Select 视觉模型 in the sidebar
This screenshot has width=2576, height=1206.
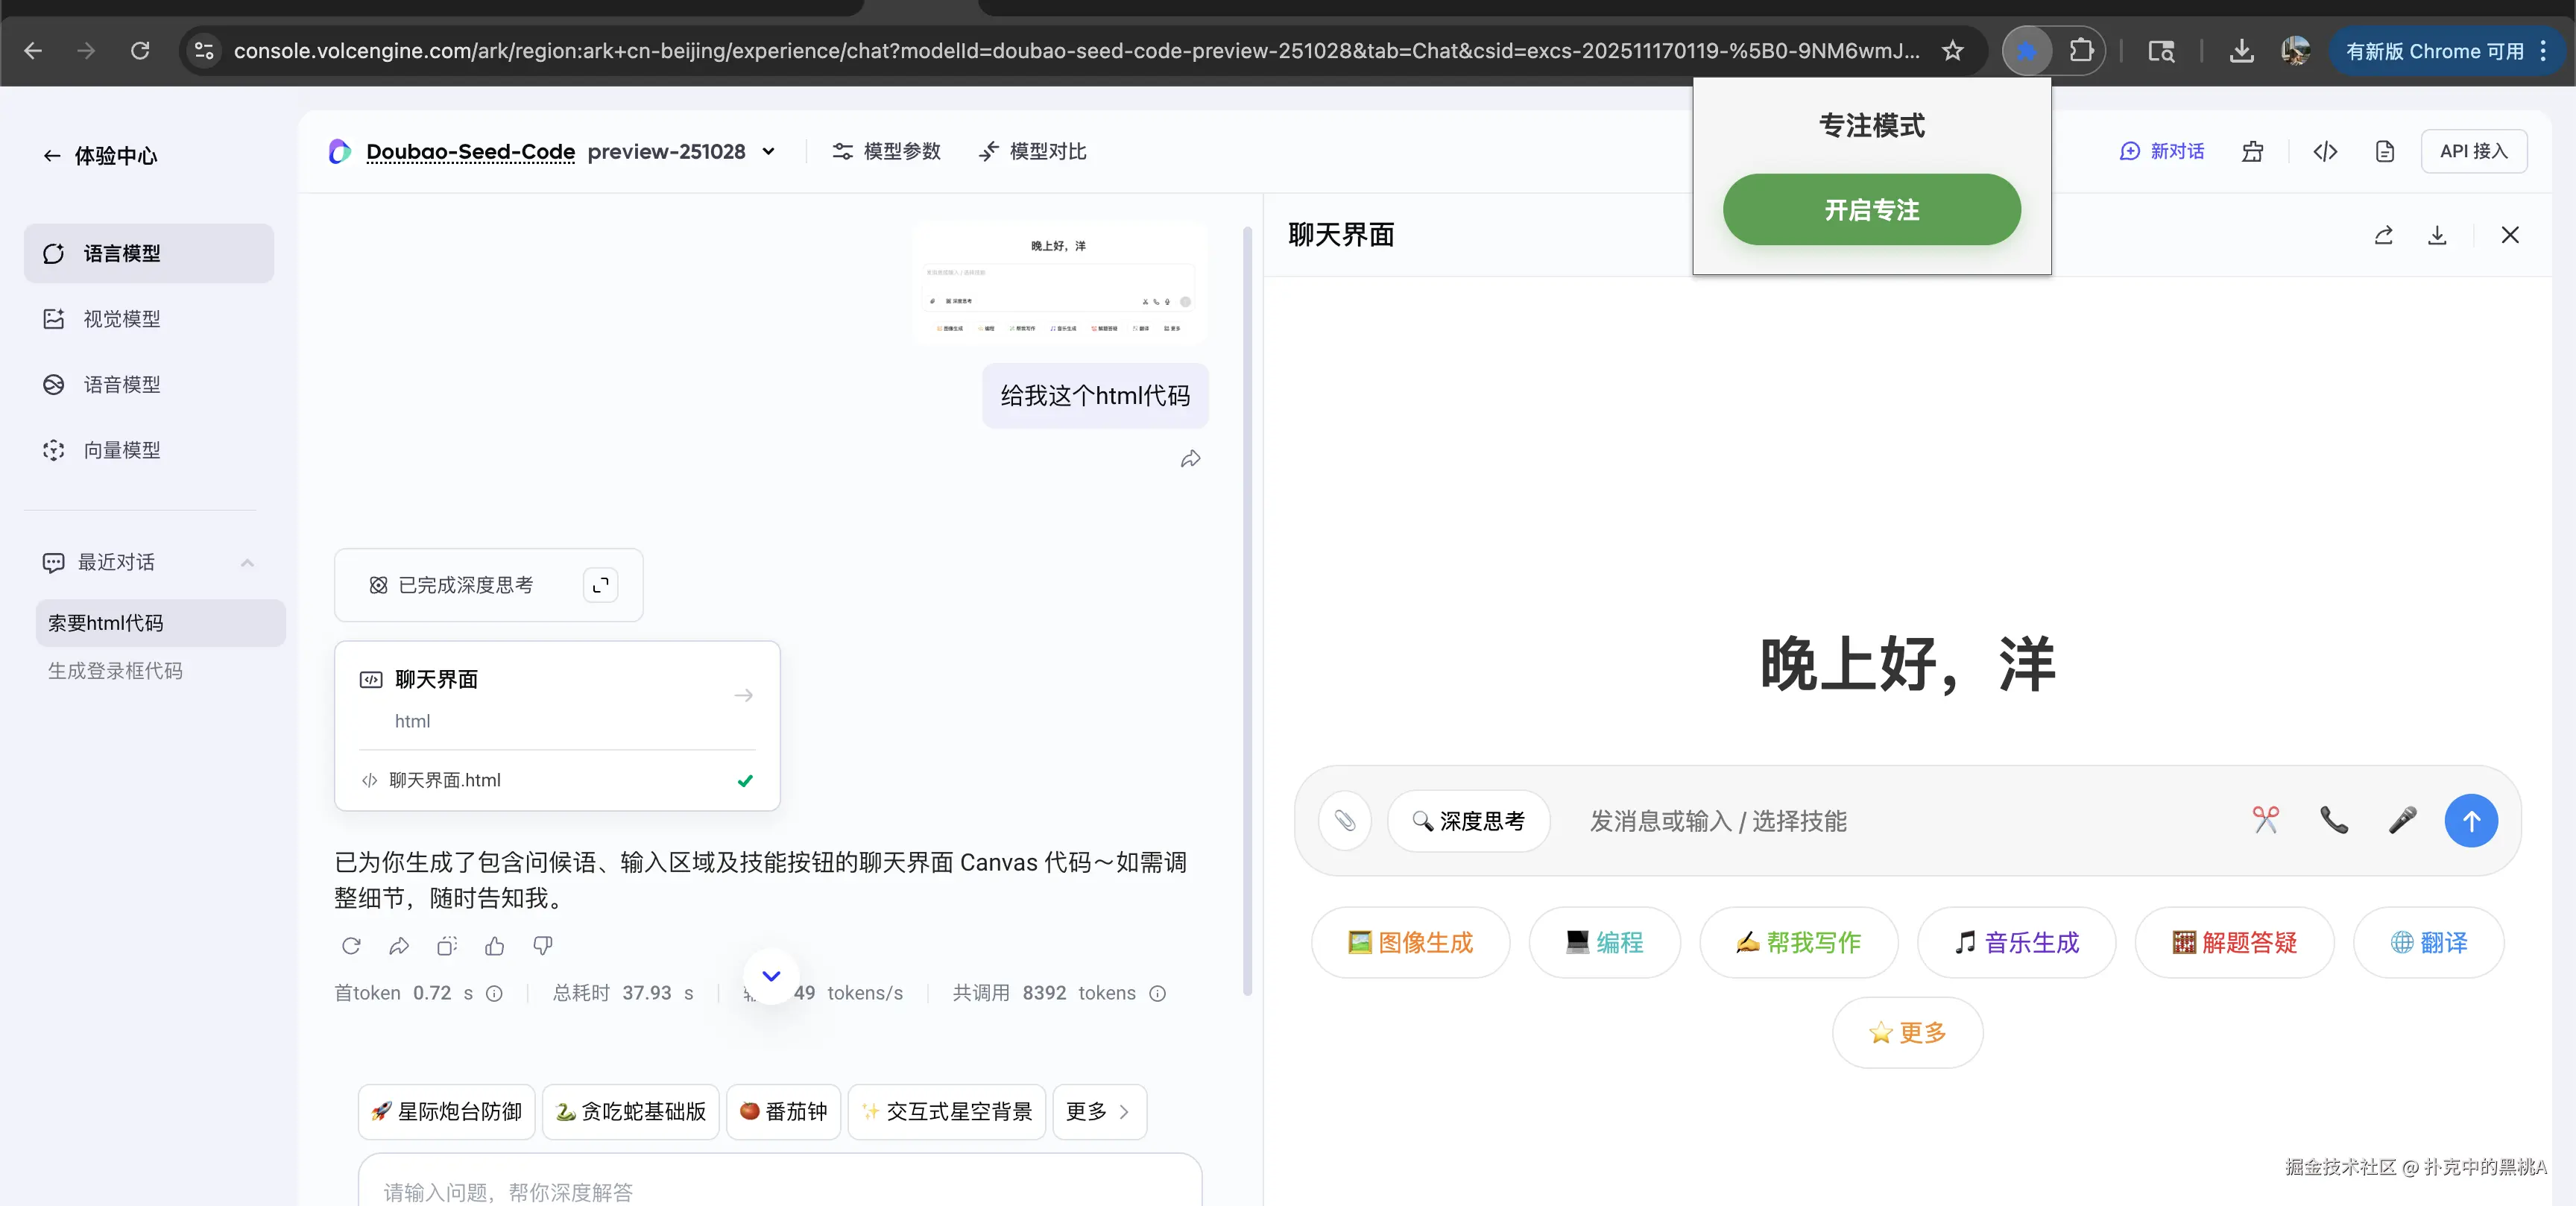121,319
